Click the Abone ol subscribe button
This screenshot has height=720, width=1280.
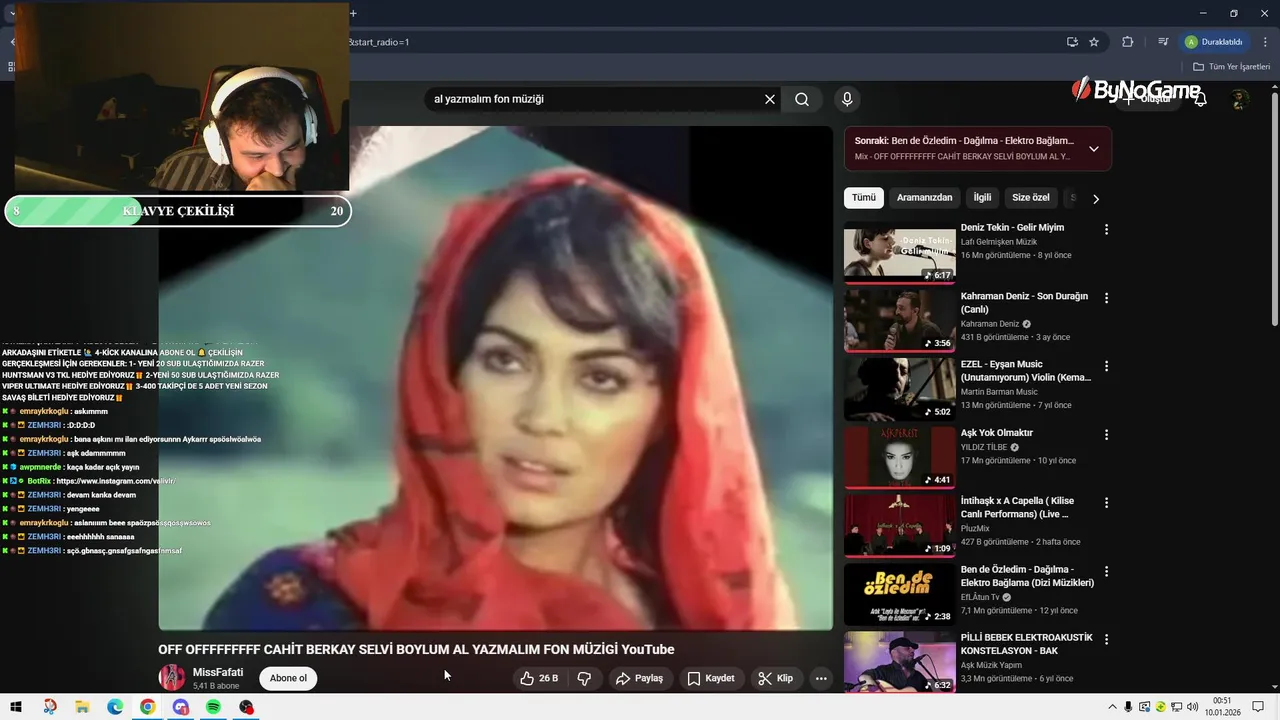point(288,678)
